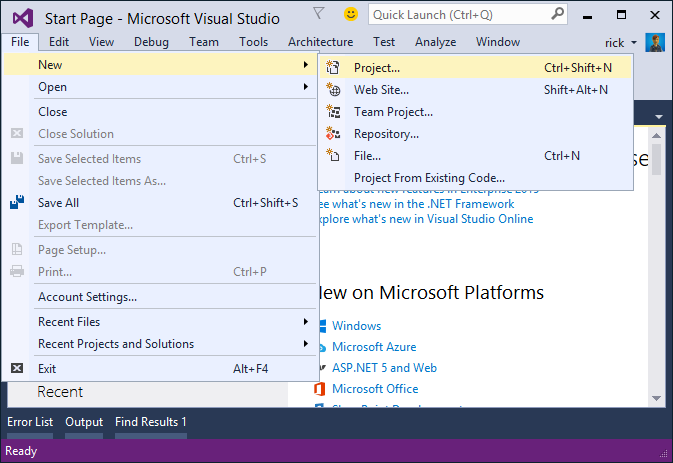
Task: Open the rick account dropdown arrow
Action: coord(634,42)
